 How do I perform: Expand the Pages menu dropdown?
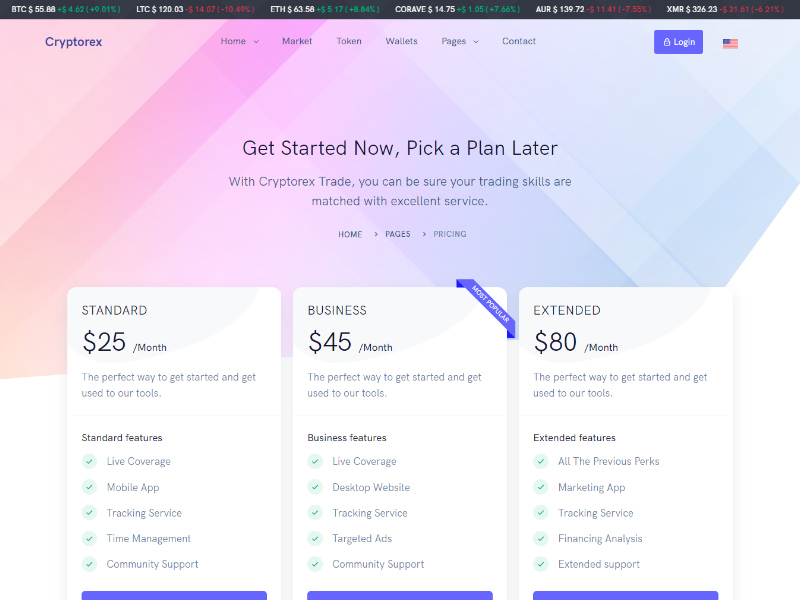click(x=460, y=41)
